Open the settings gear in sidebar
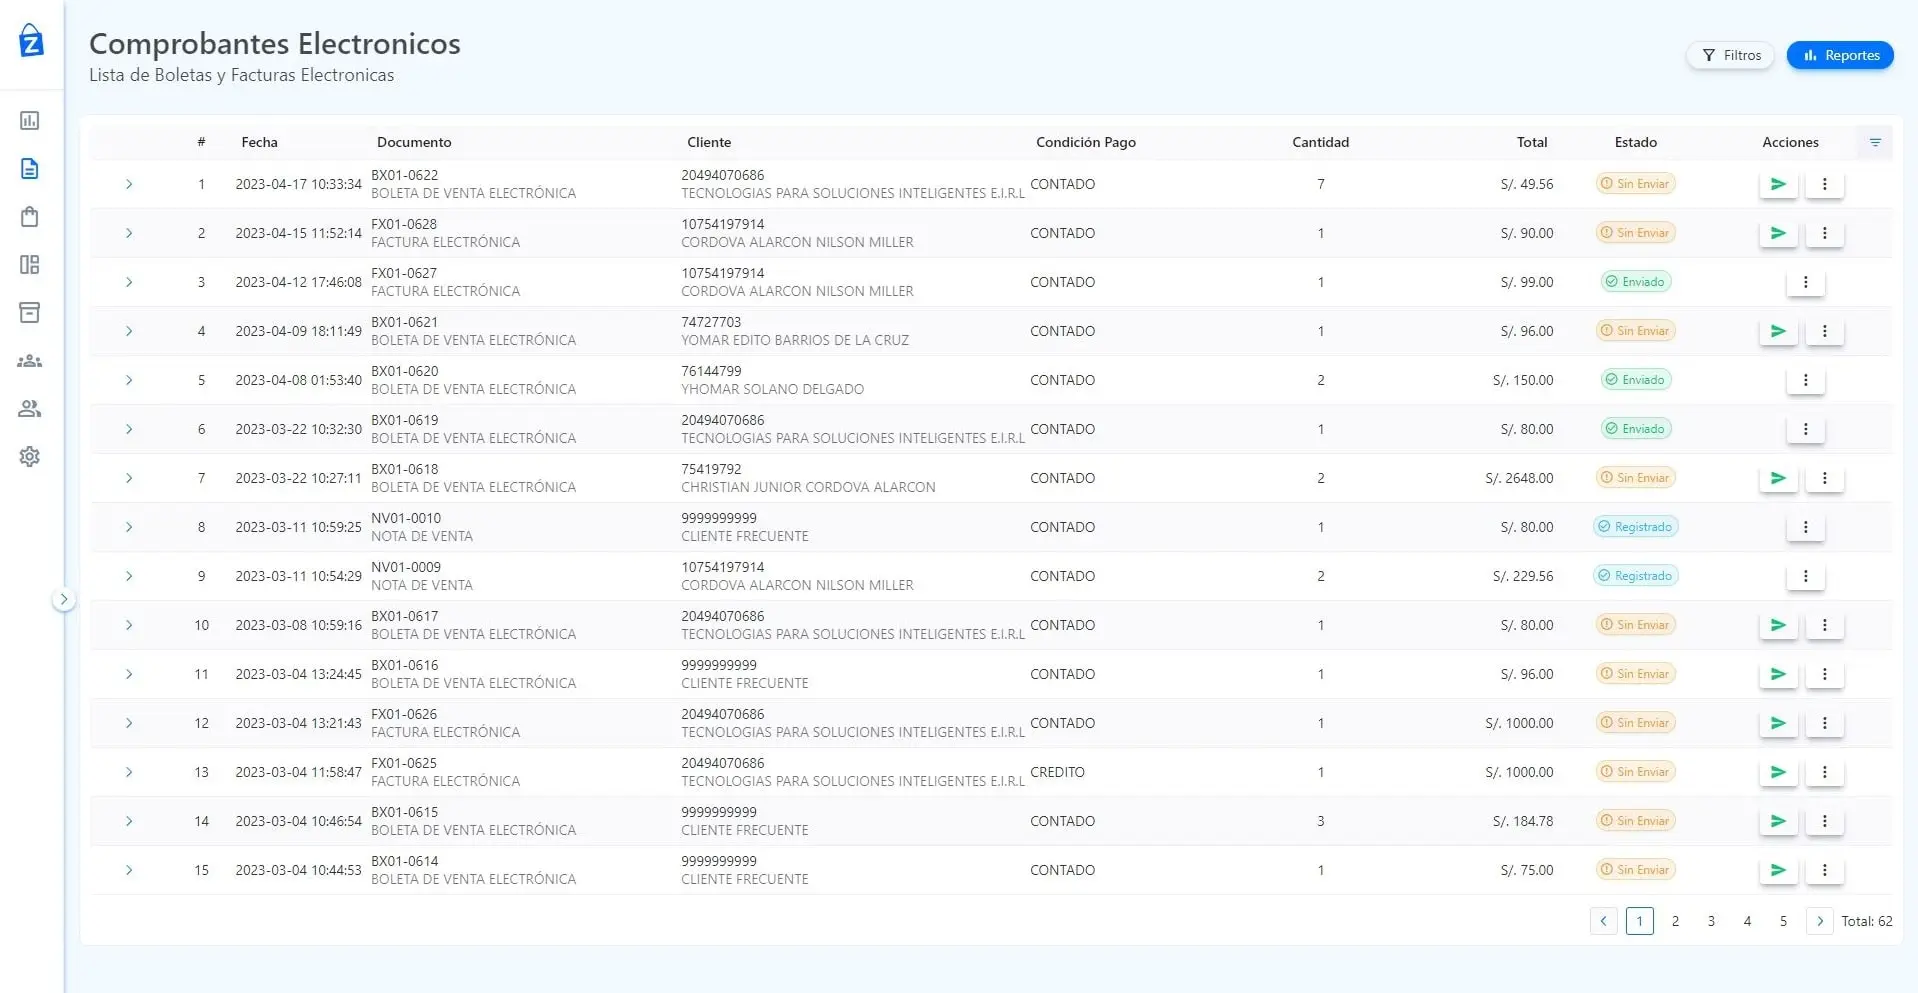Image resolution: width=1918 pixels, height=993 pixels. click(30, 457)
